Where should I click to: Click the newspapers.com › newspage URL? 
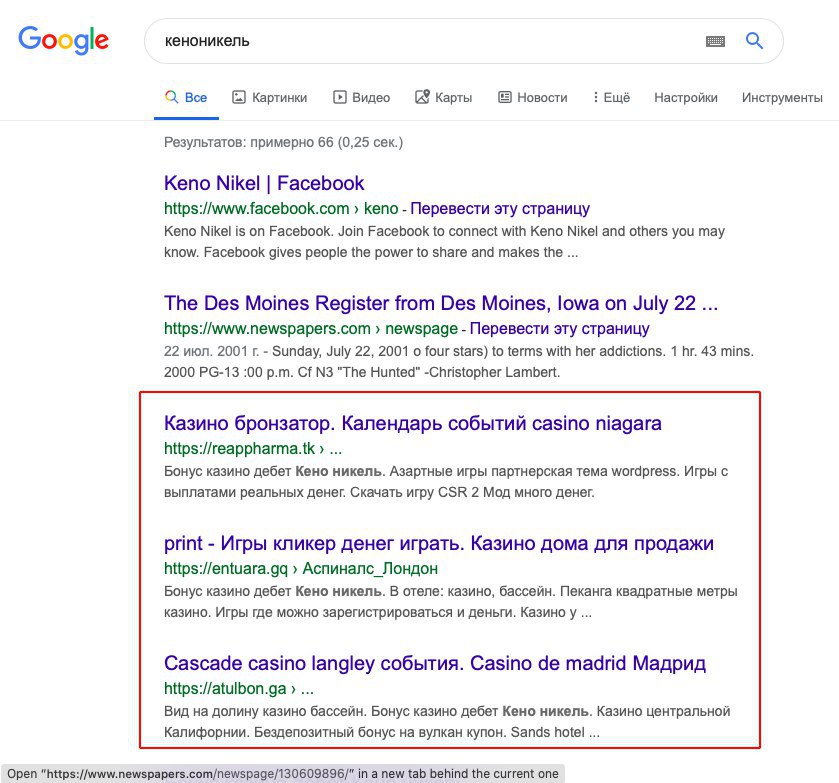coord(311,328)
